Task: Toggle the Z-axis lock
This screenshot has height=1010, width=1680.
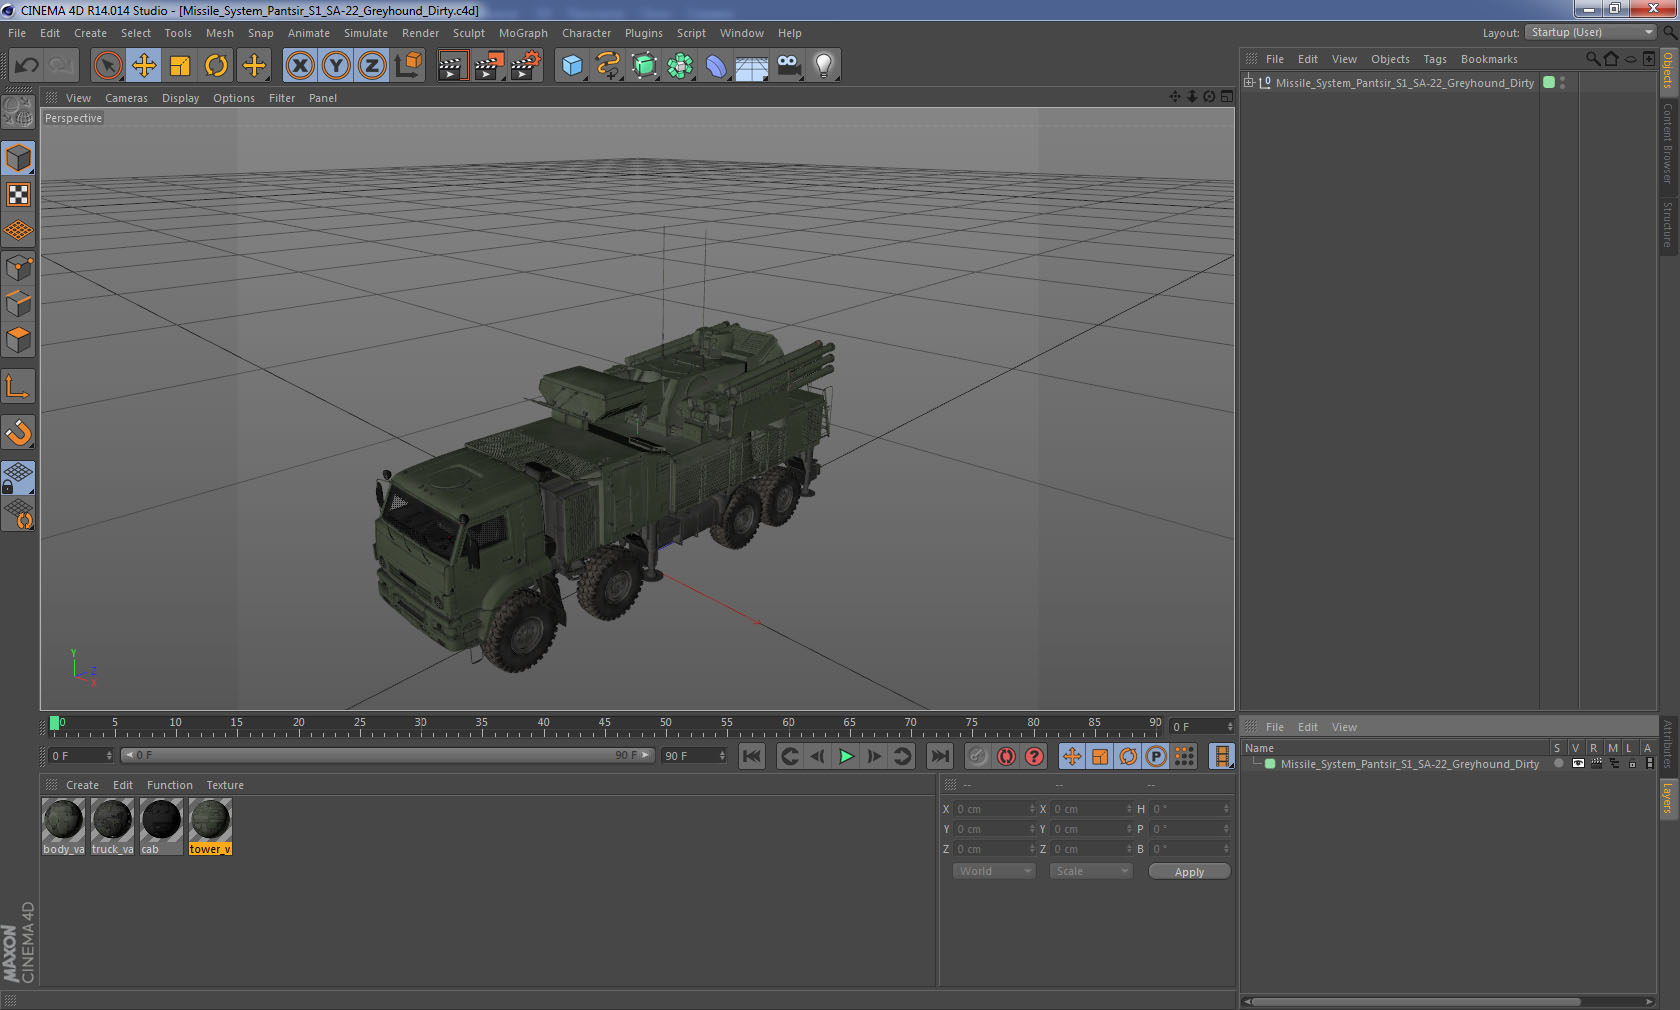Action: click(372, 66)
